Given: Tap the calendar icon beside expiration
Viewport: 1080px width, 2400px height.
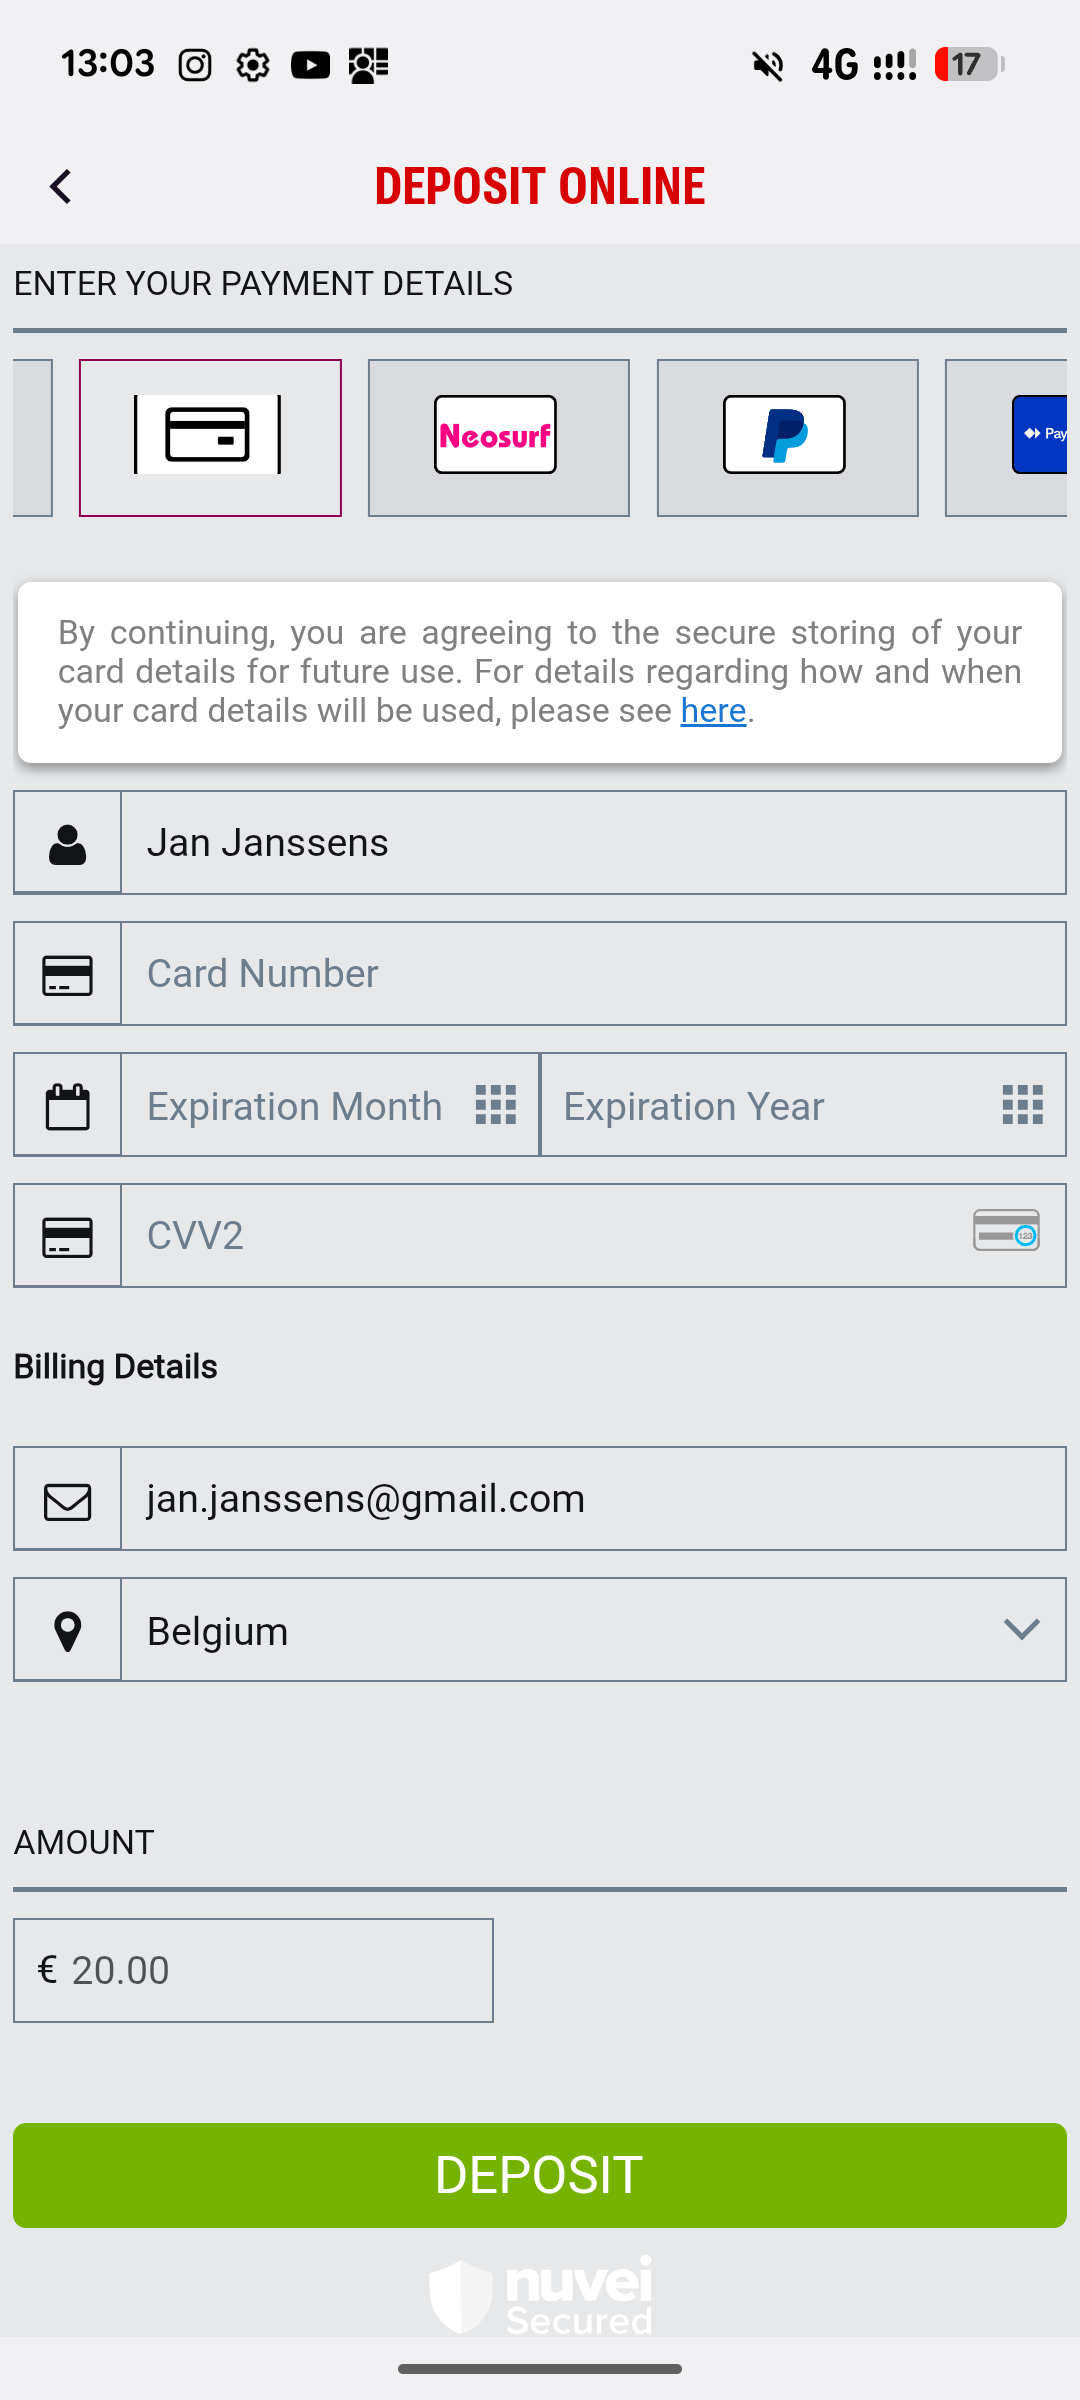Looking at the screenshot, I should [67, 1106].
